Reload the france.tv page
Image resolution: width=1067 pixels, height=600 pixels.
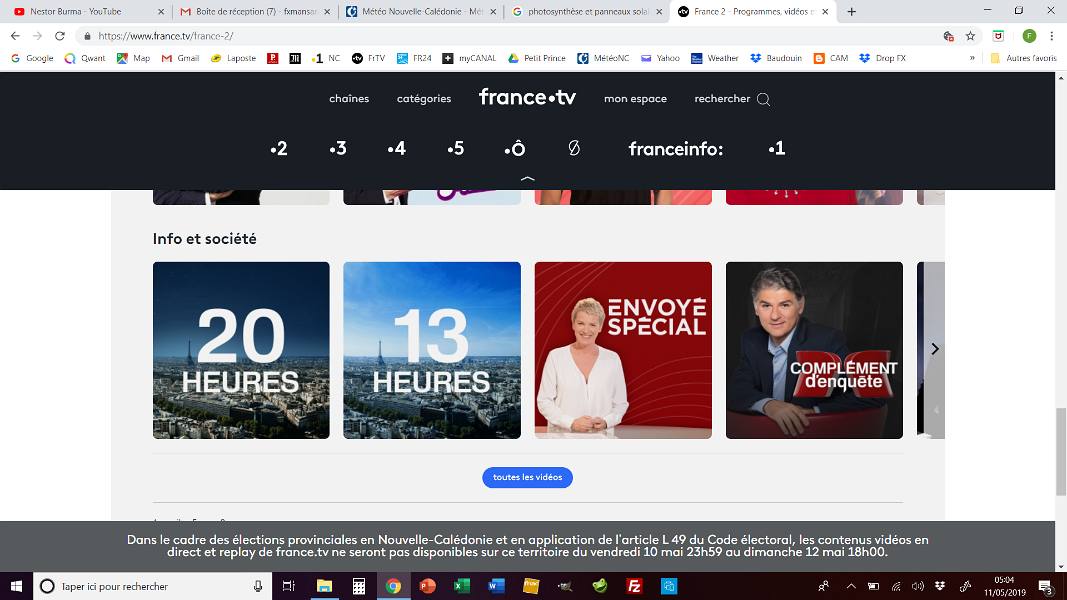coord(60,36)
